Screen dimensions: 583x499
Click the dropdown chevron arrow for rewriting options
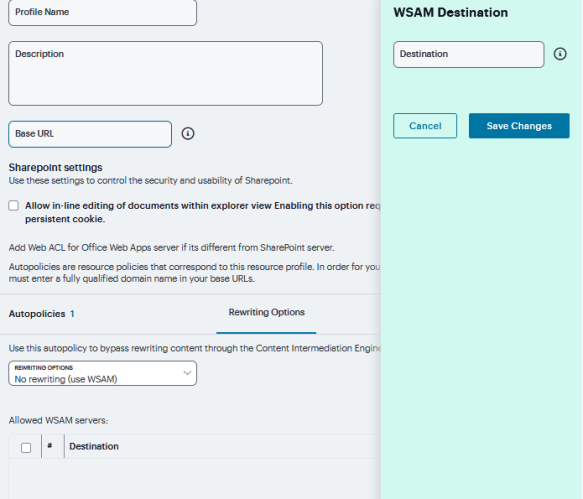point(187,373)
